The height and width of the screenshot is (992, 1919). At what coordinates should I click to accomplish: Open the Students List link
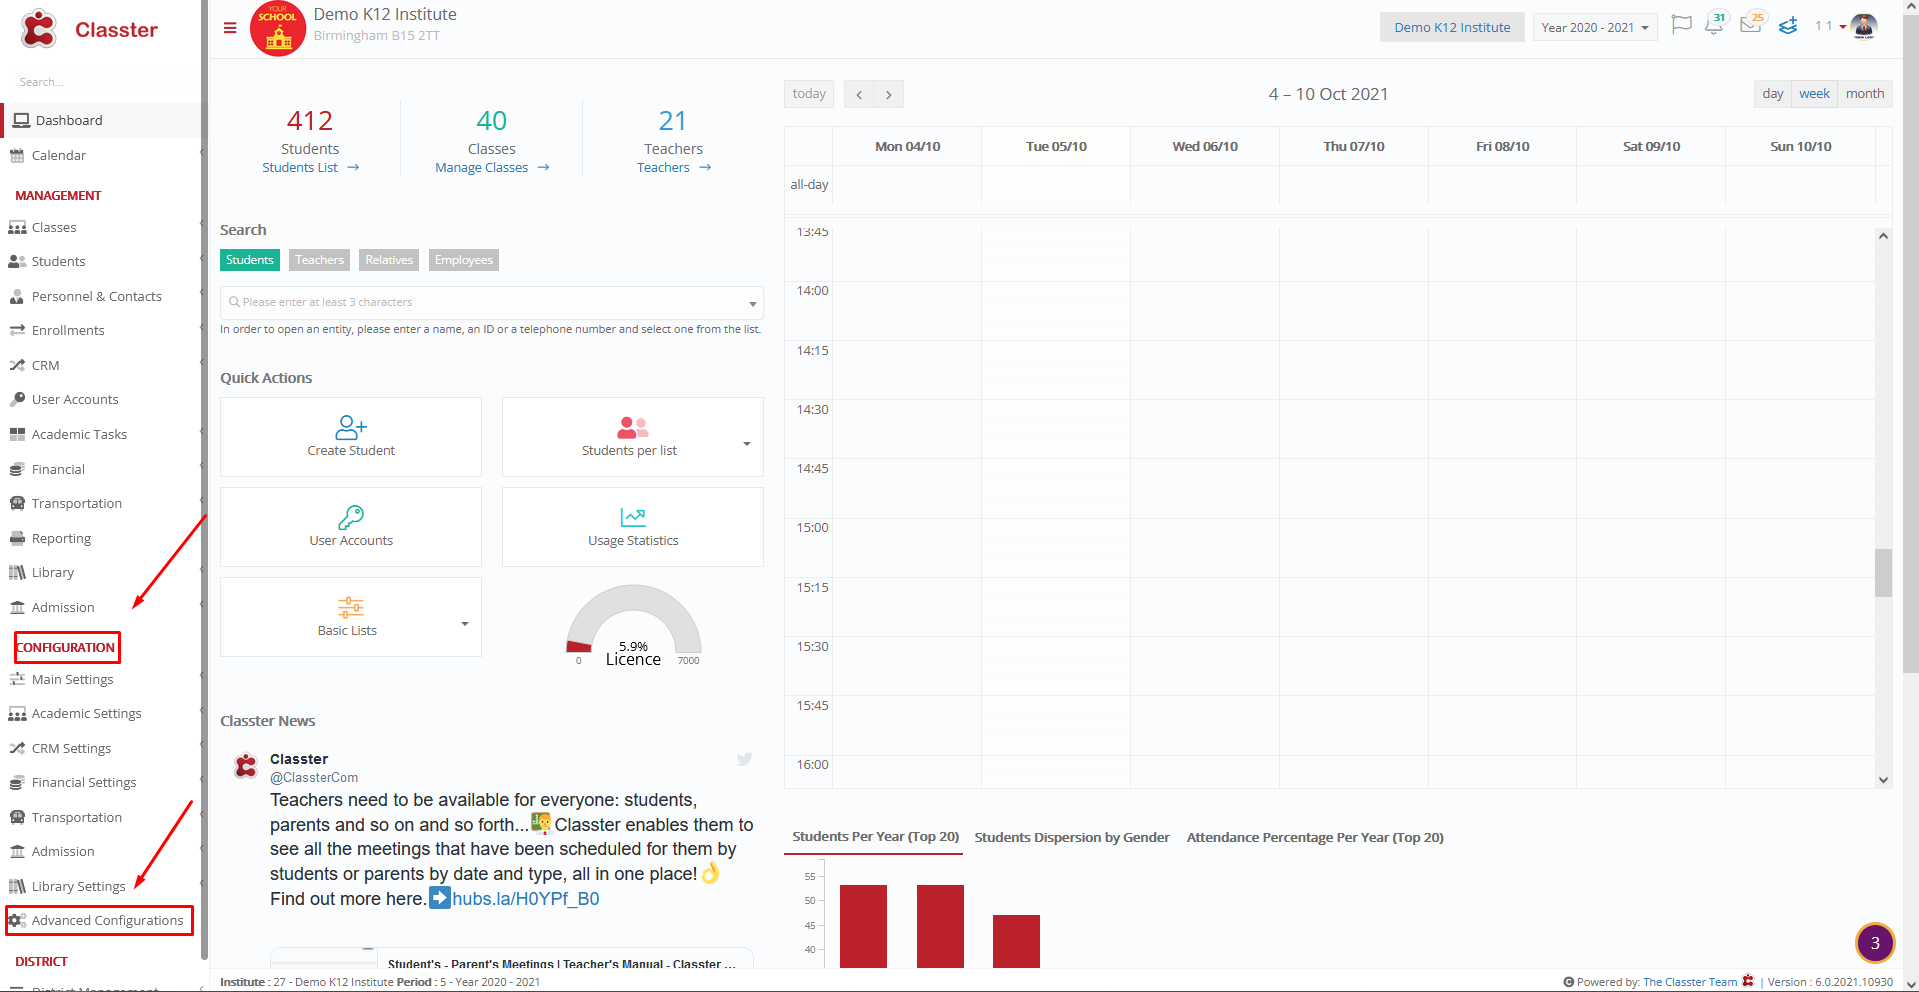tap(310, 168)
